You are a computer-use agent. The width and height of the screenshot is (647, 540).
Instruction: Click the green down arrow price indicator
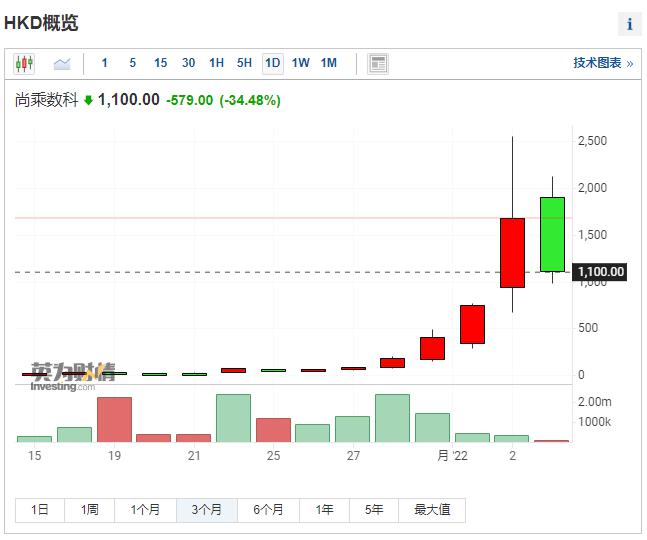[x=88, y=100]
